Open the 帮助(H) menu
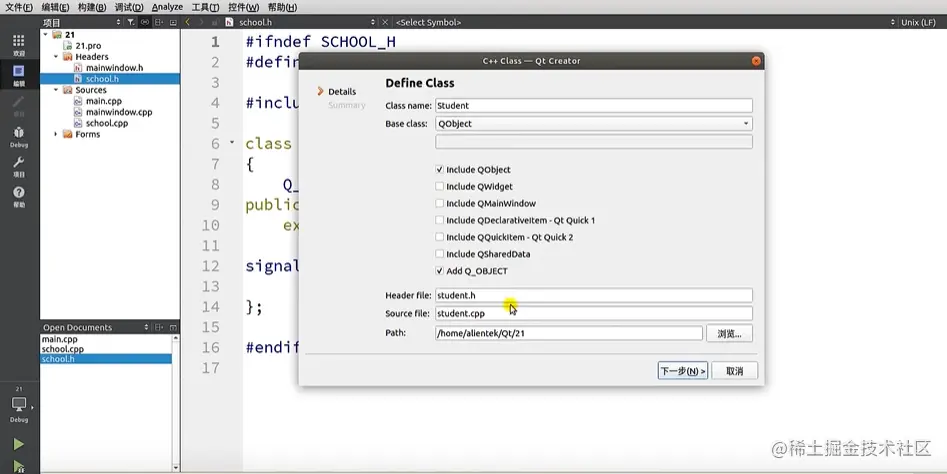947x474 pixels. [x=282, y=7]
